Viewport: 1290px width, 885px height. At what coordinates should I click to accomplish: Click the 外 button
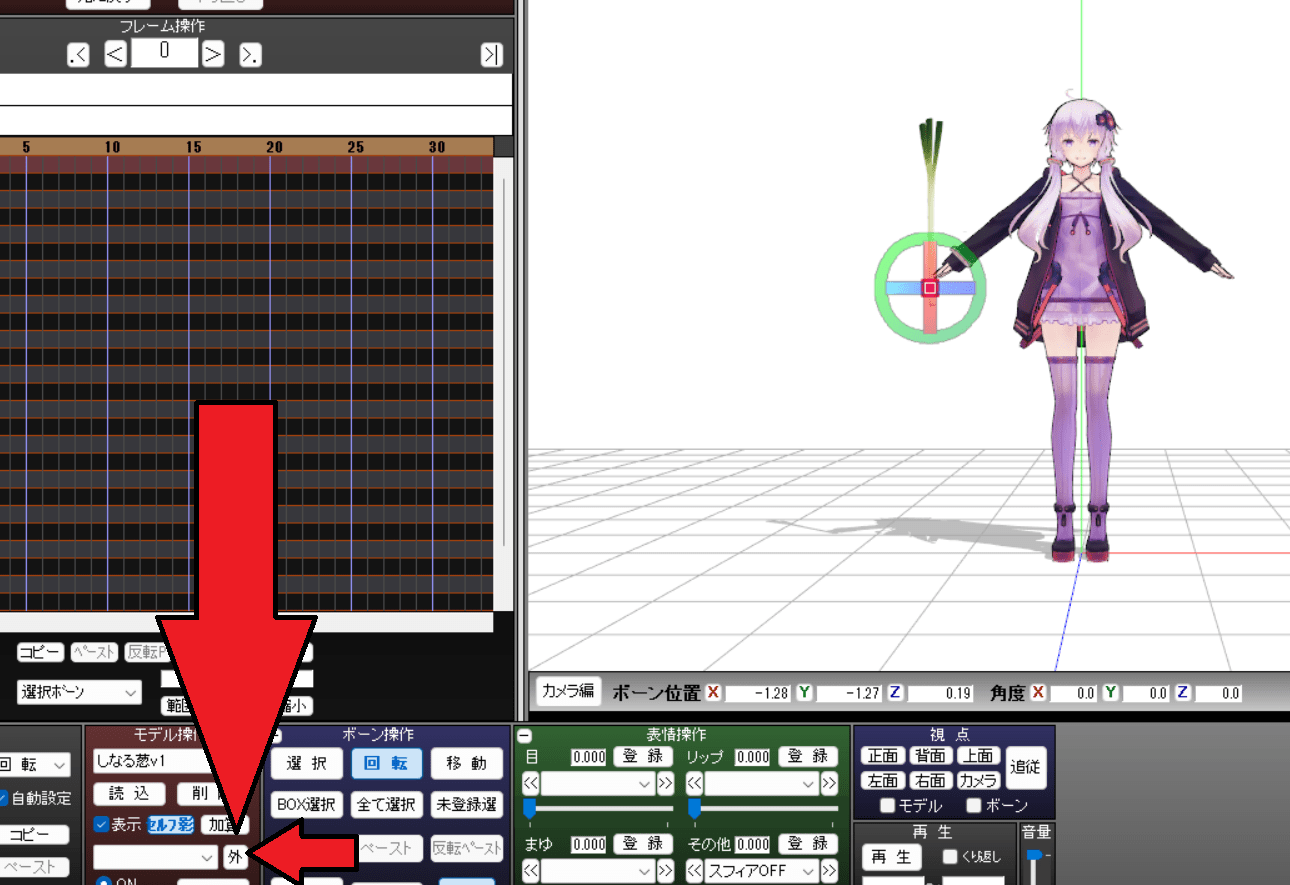(x=236, y=857)
